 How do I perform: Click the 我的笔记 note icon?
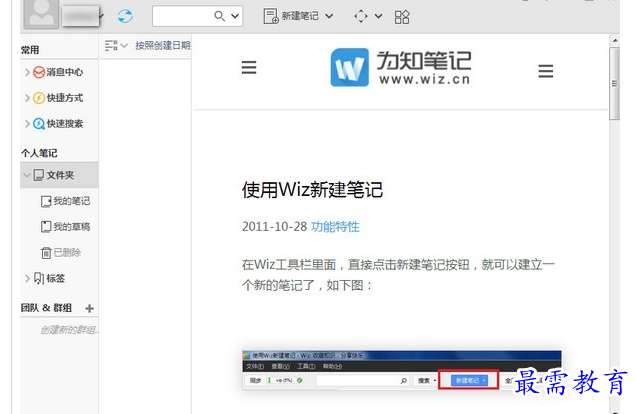(x=46, y=201)
